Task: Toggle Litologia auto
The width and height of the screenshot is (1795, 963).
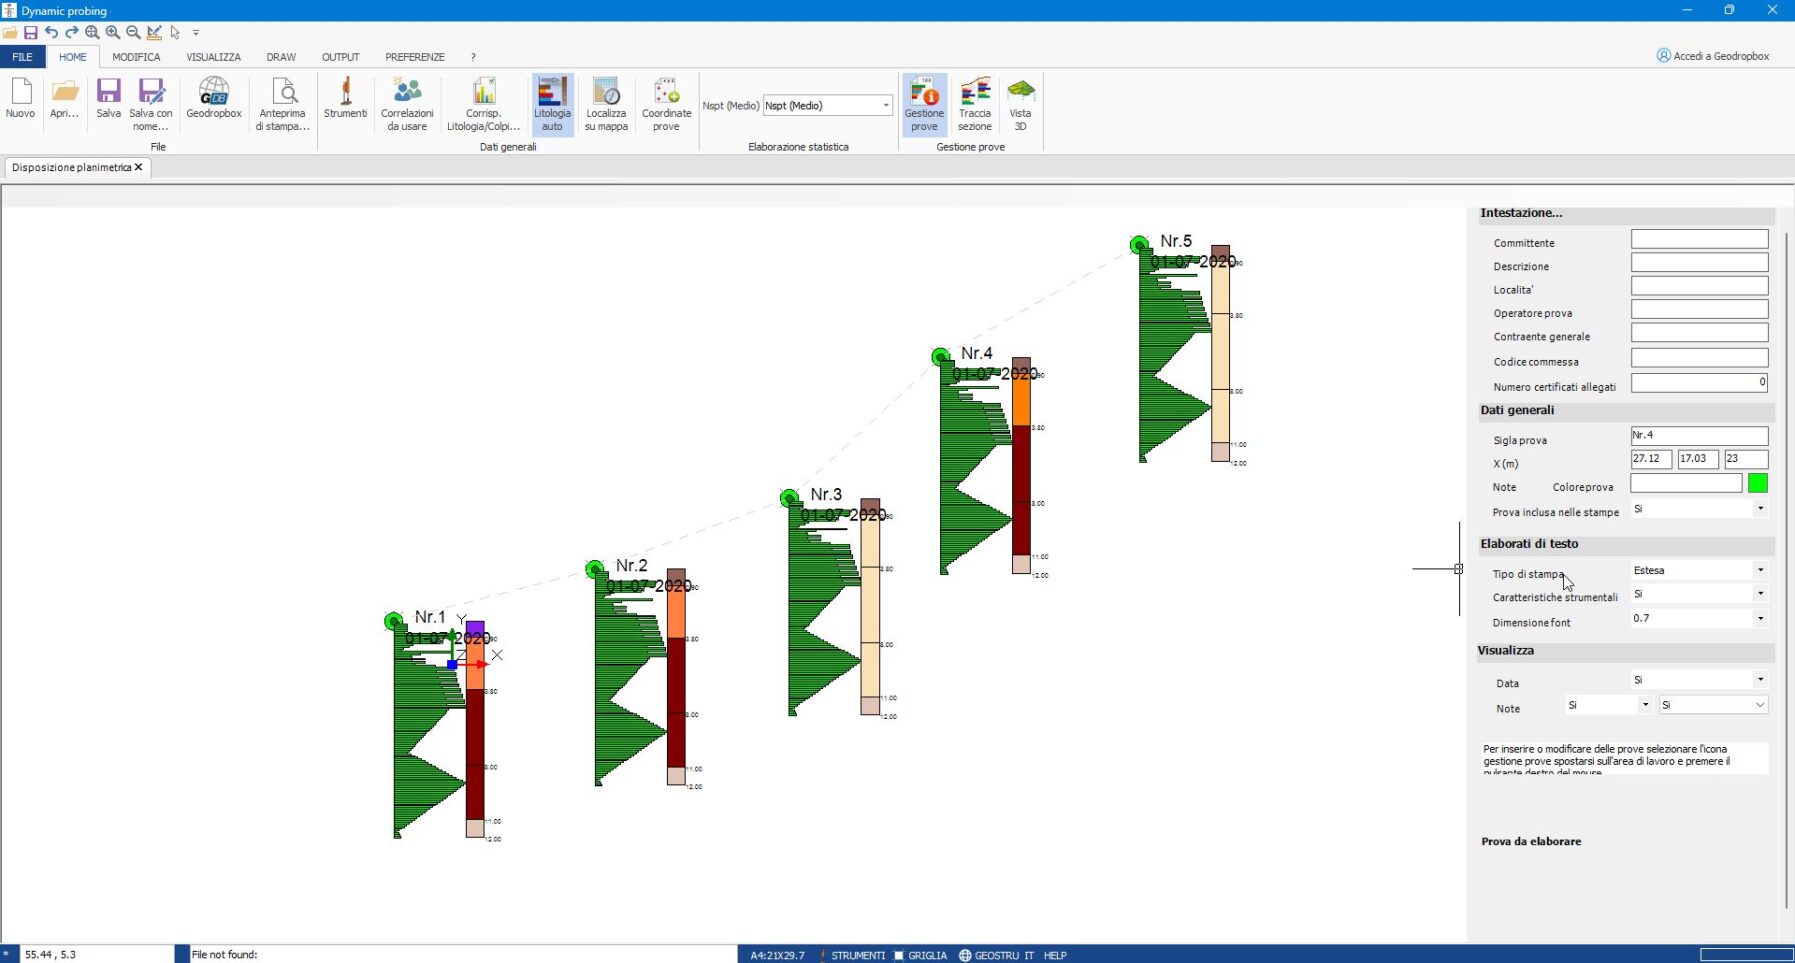Action: click(x=552, y=104)
